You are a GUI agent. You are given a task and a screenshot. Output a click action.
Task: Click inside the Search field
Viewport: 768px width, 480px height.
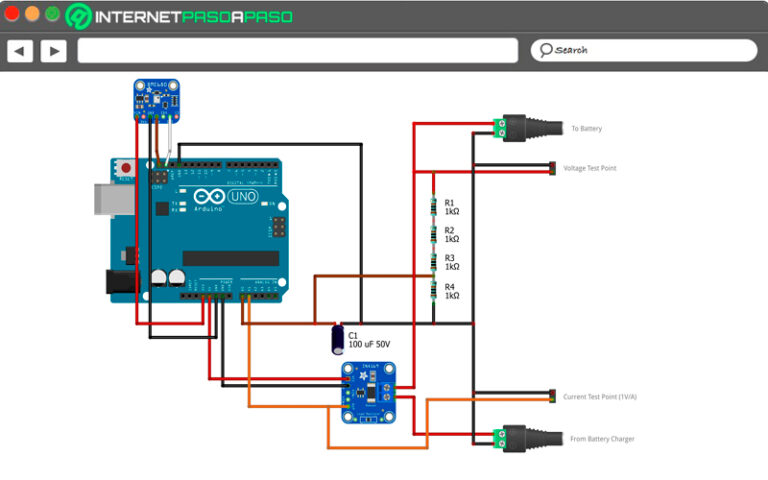point(650,50)
